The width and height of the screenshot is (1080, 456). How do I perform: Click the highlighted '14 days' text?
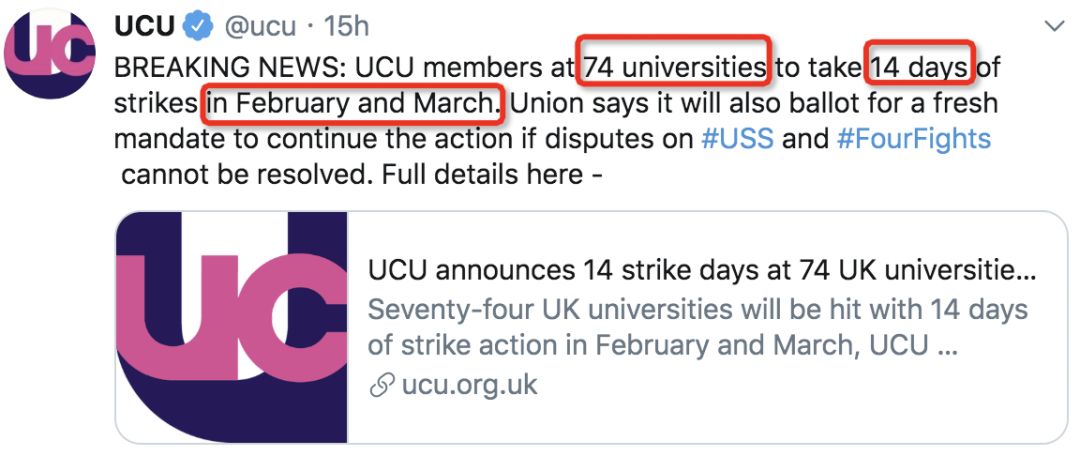click(x=919, y=68)
